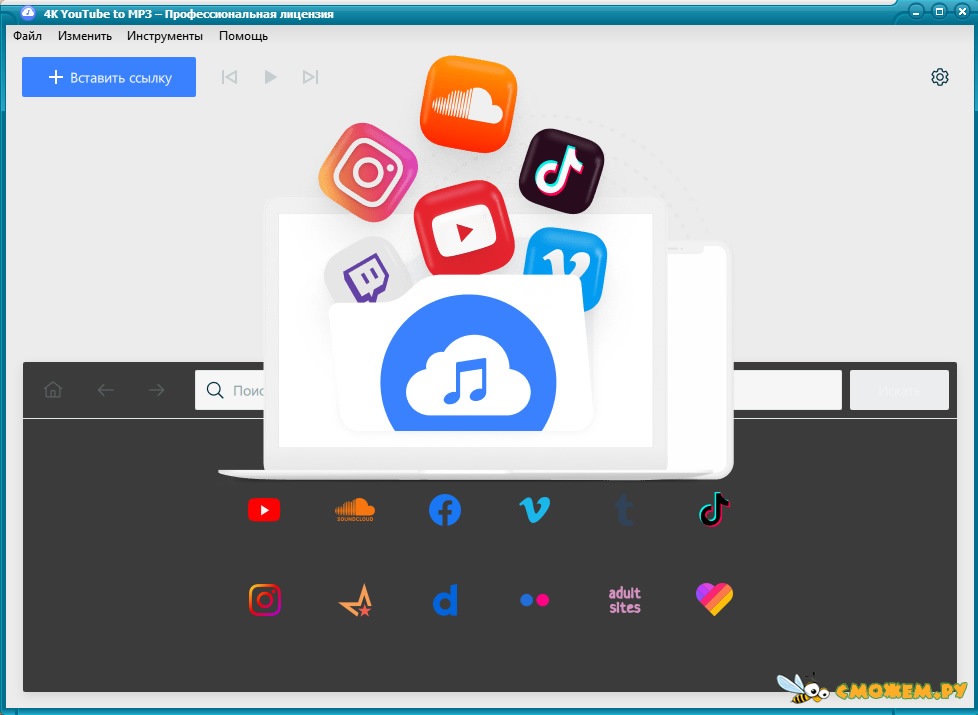Open Instagram site shortcut
This screenshot has height=715, width=978.
tap(264, 600)
